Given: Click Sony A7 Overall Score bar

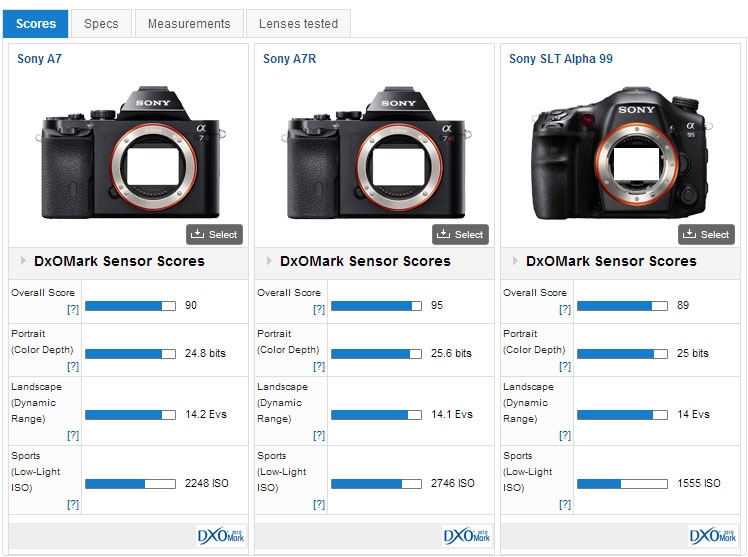Looking at the screenshot, I should (x=130, y=306).
